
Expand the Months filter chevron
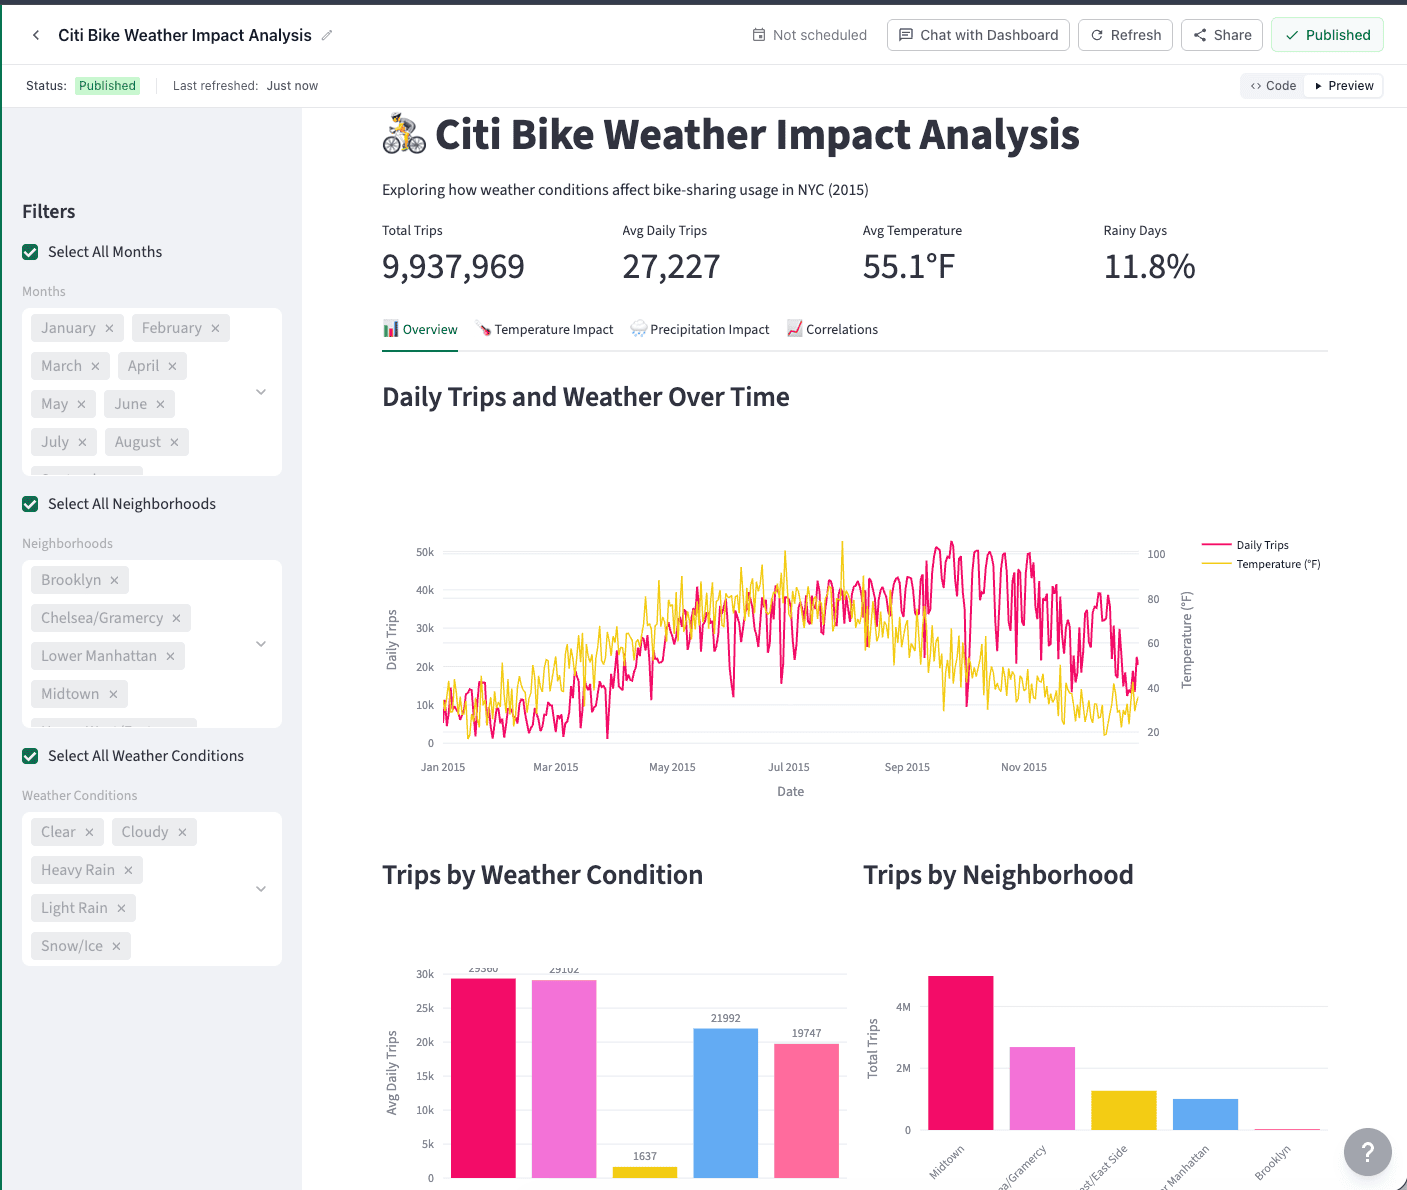click(x=261, y=392)
